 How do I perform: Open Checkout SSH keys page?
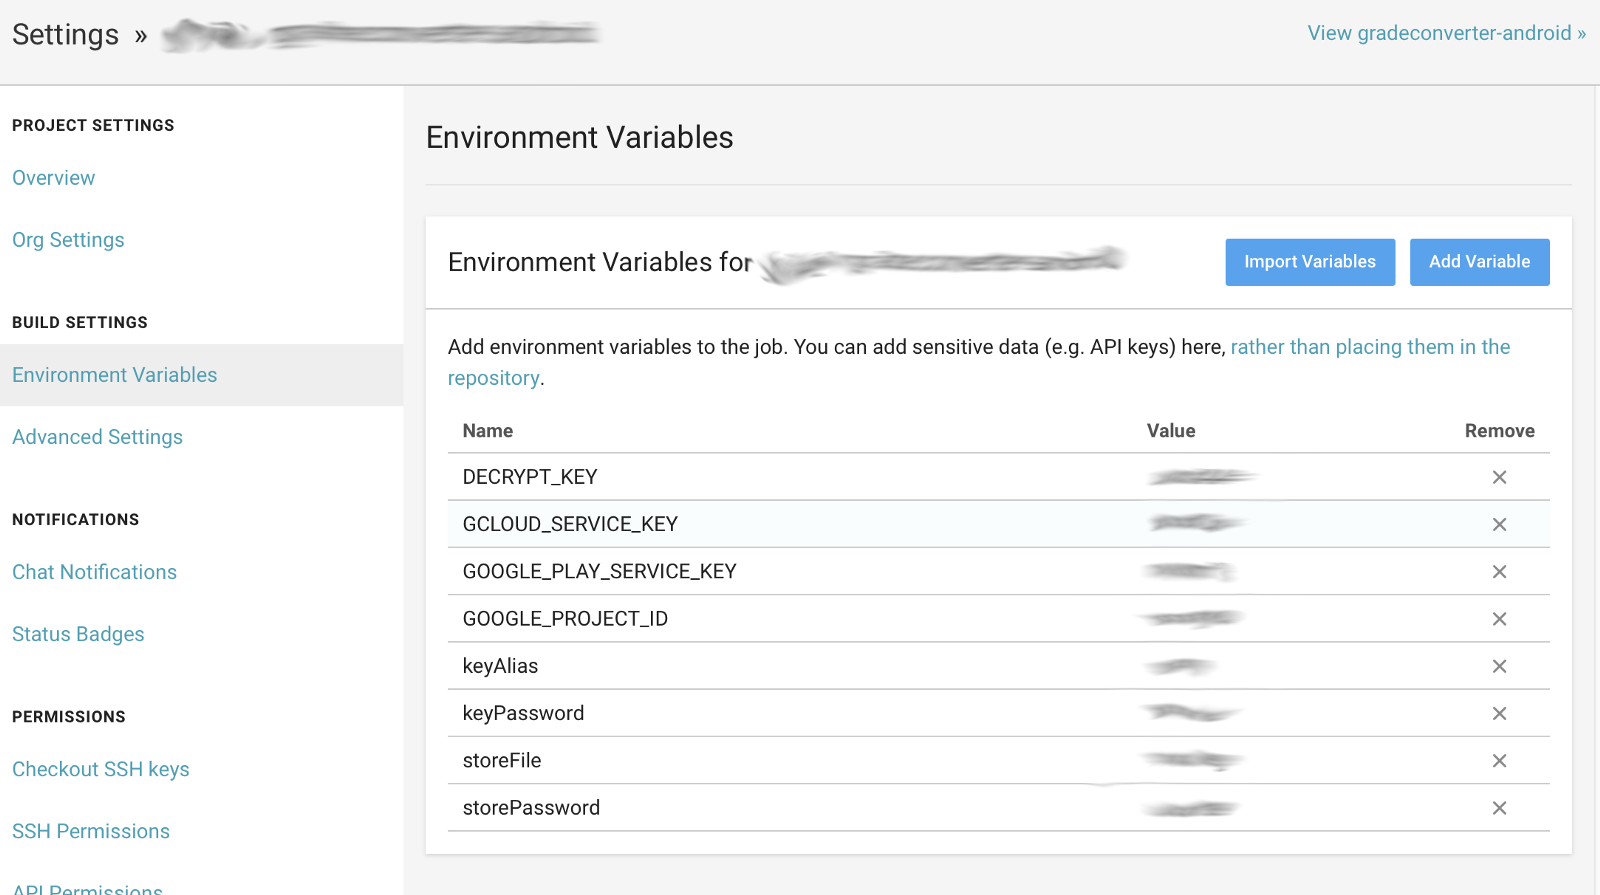101,769
